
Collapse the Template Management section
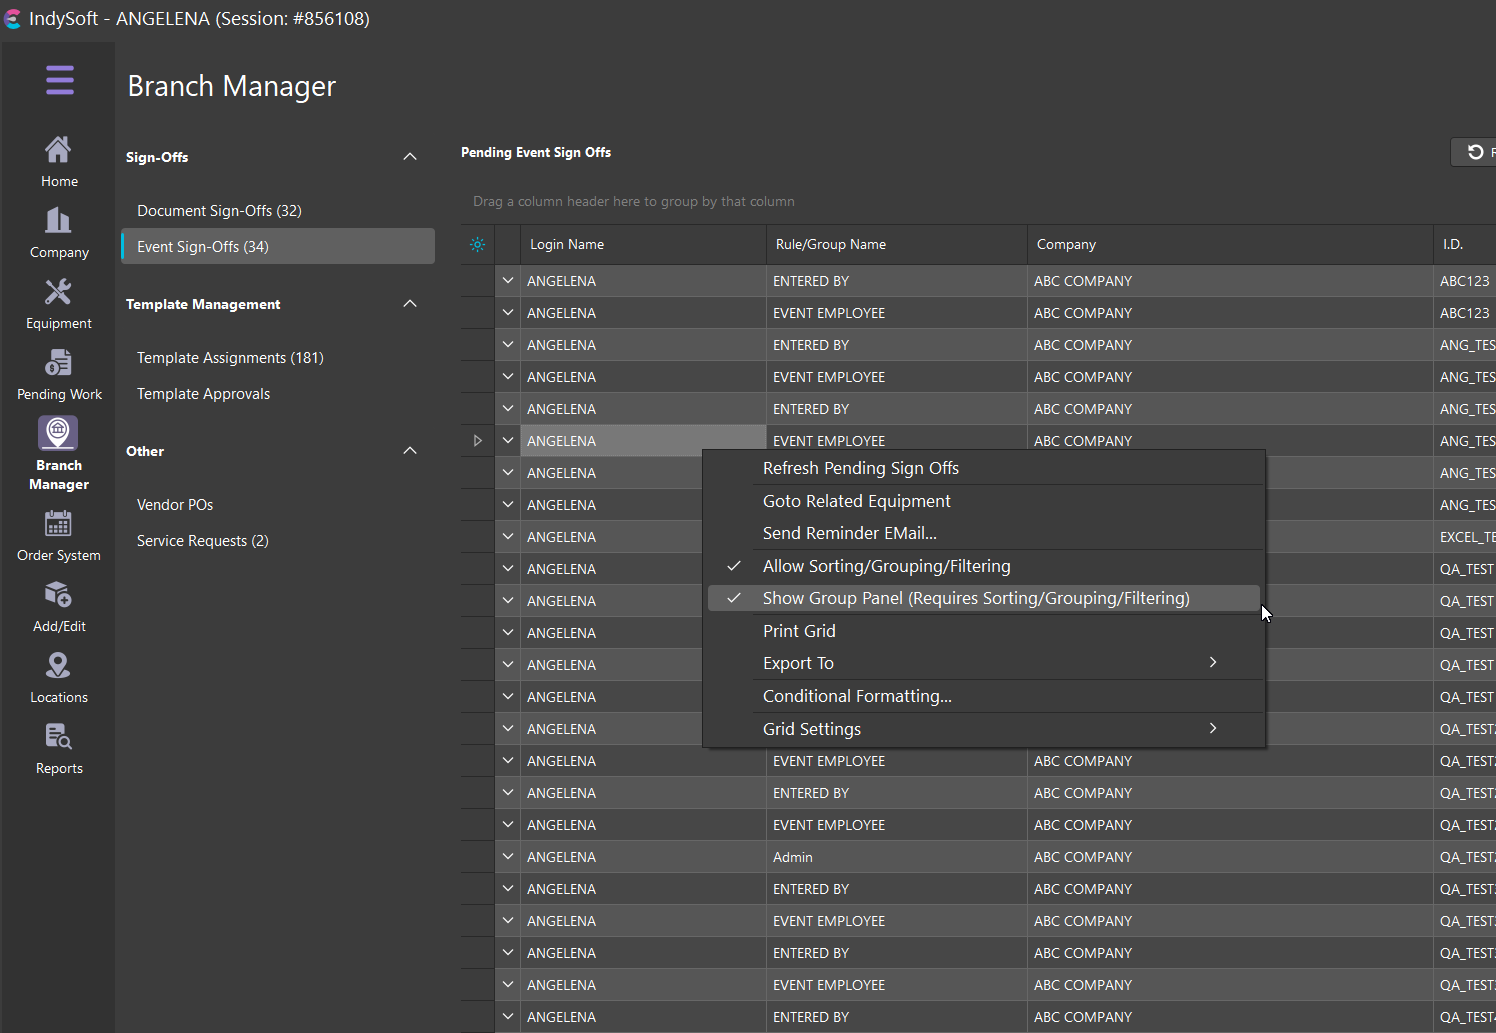pos(409,304)
